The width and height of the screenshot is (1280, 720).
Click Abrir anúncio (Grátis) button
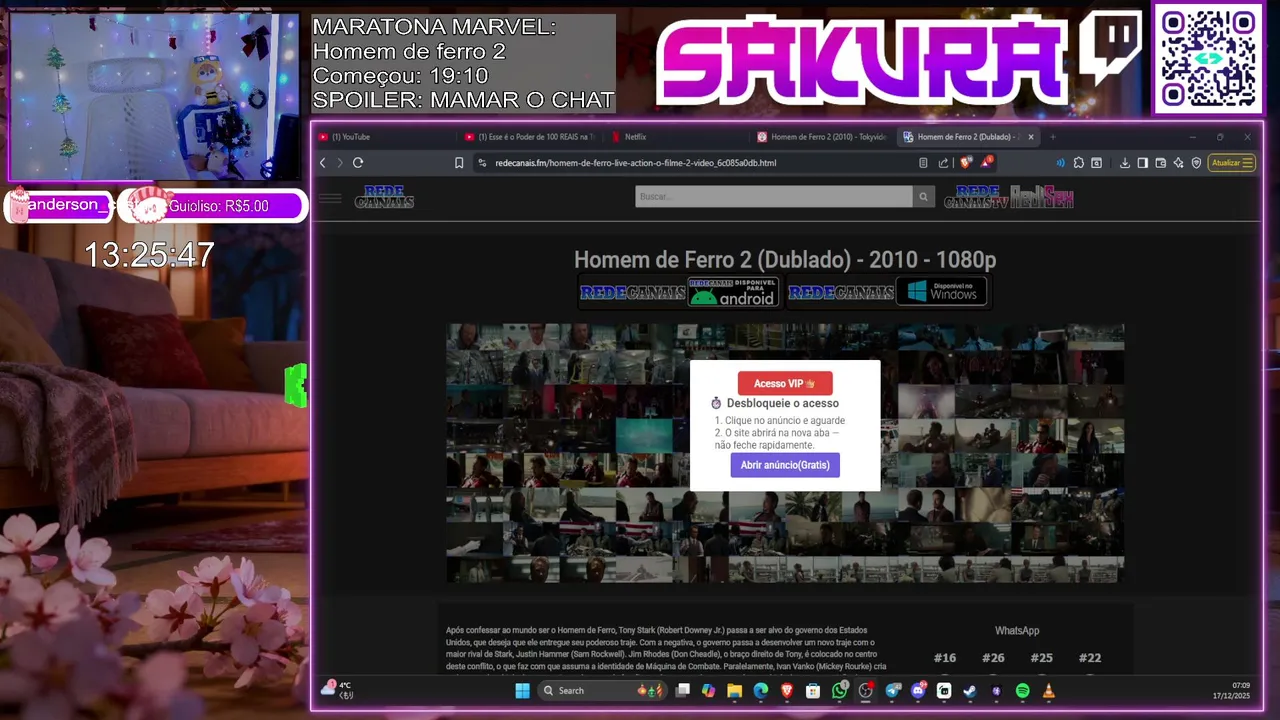[x=785, y=465]
